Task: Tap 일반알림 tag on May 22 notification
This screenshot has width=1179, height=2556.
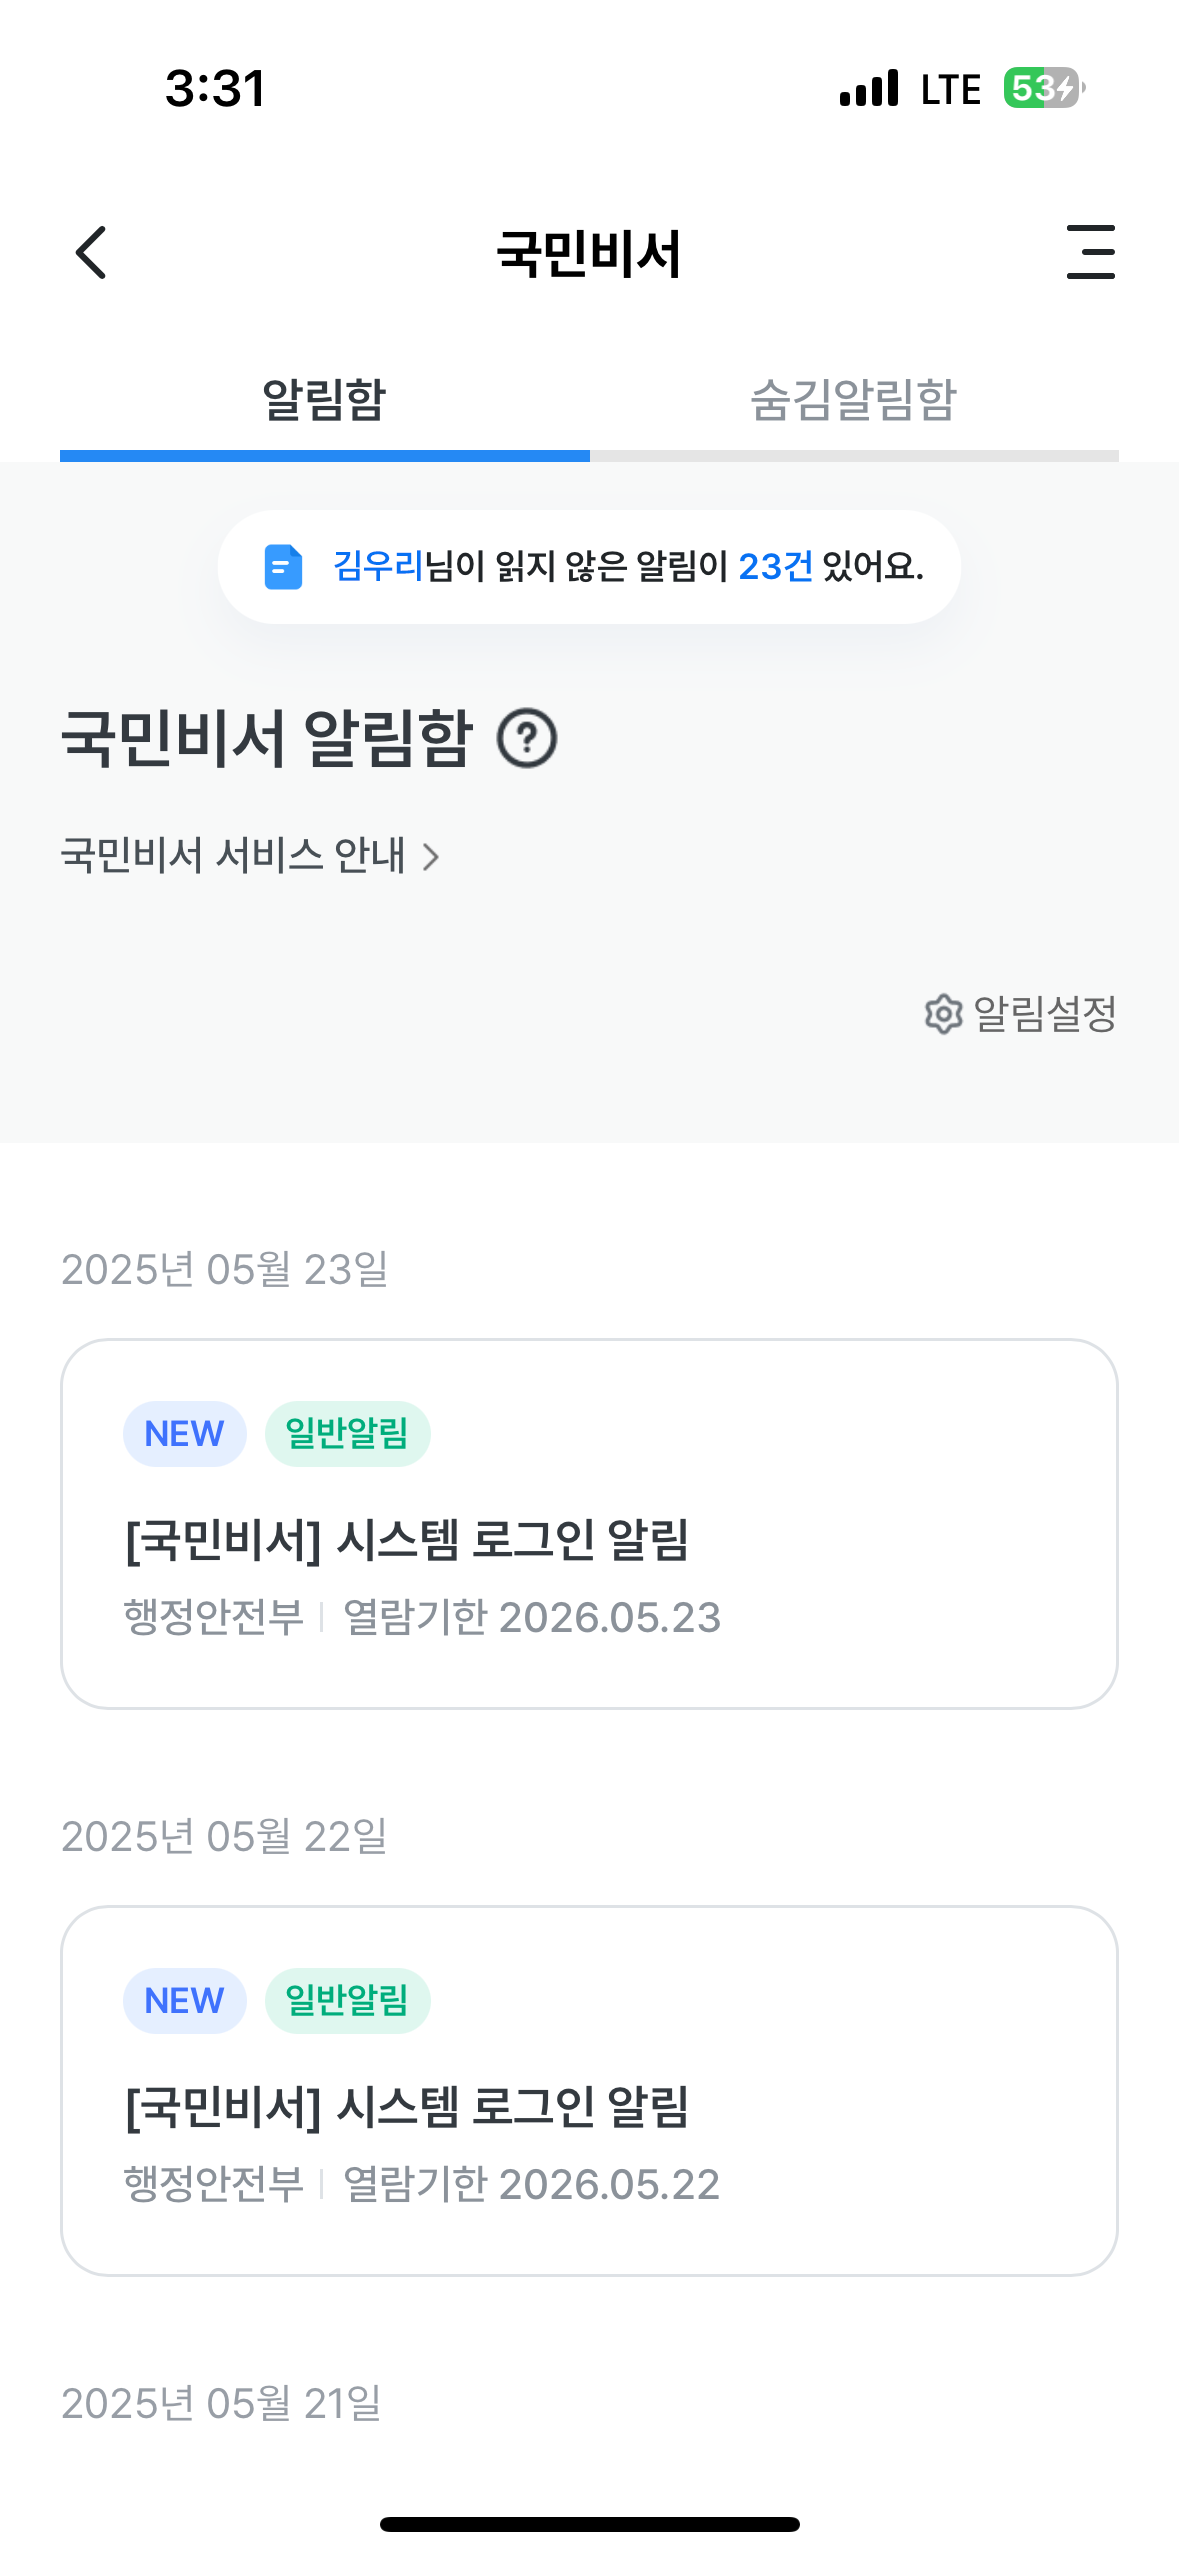Action: tap(347, 2001)
